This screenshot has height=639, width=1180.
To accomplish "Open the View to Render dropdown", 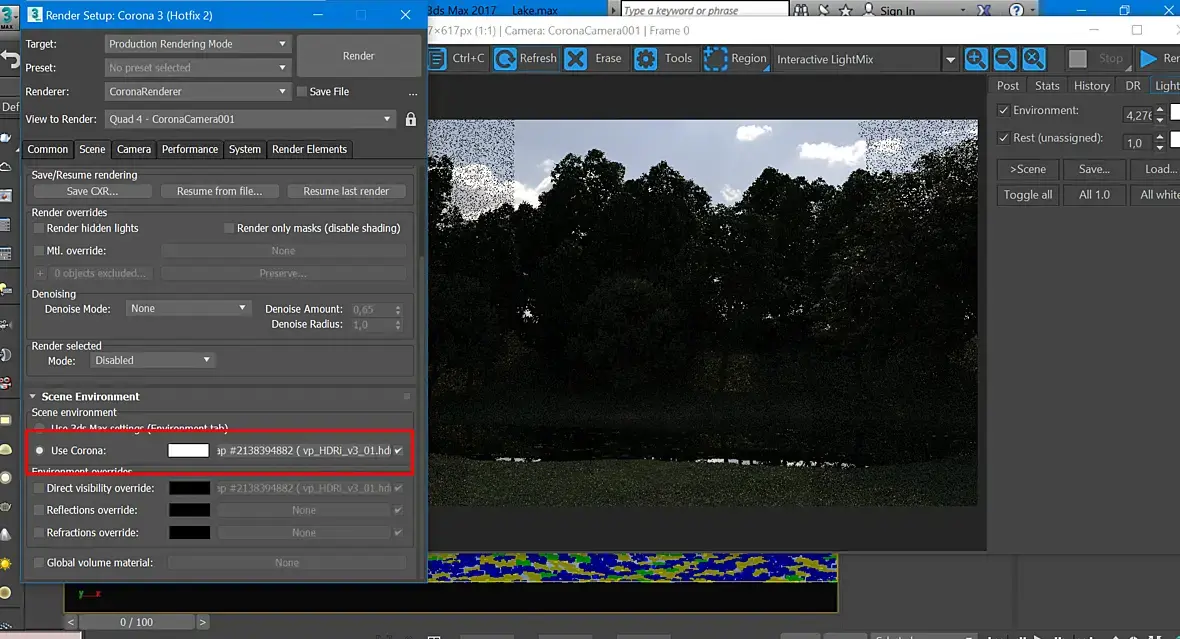I will [250, 119].
